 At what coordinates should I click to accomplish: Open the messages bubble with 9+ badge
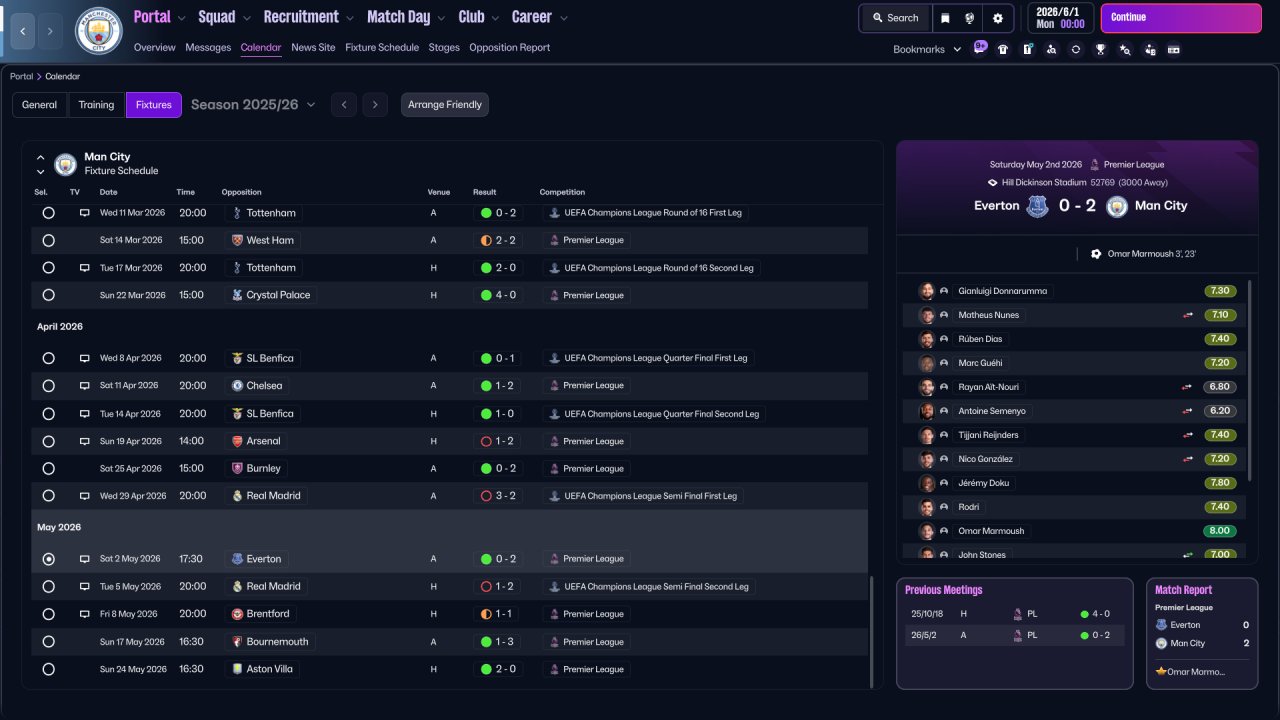coord(979,48)
